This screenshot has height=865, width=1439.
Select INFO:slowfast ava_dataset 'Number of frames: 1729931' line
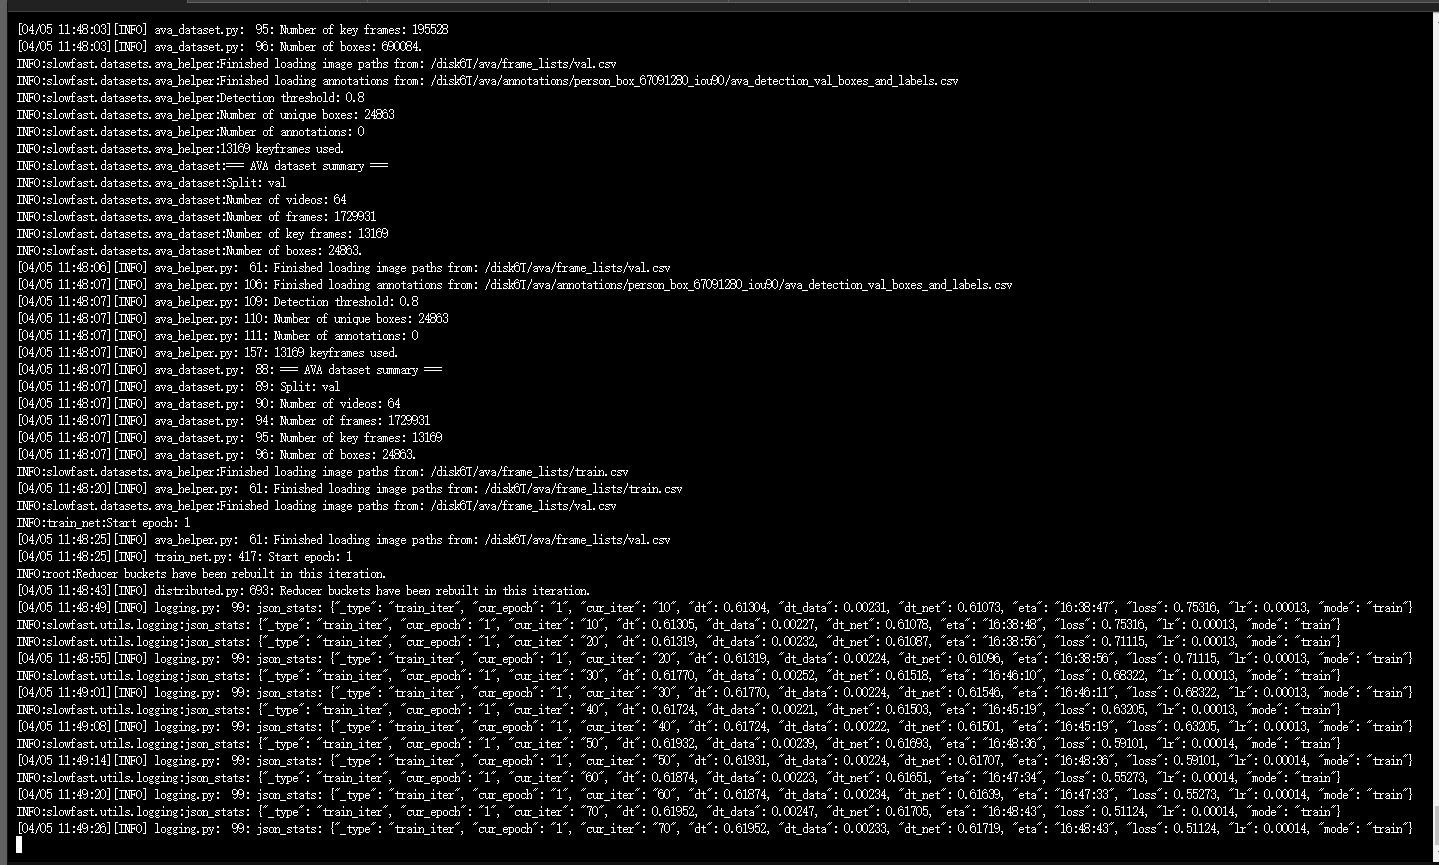[196, 217]
